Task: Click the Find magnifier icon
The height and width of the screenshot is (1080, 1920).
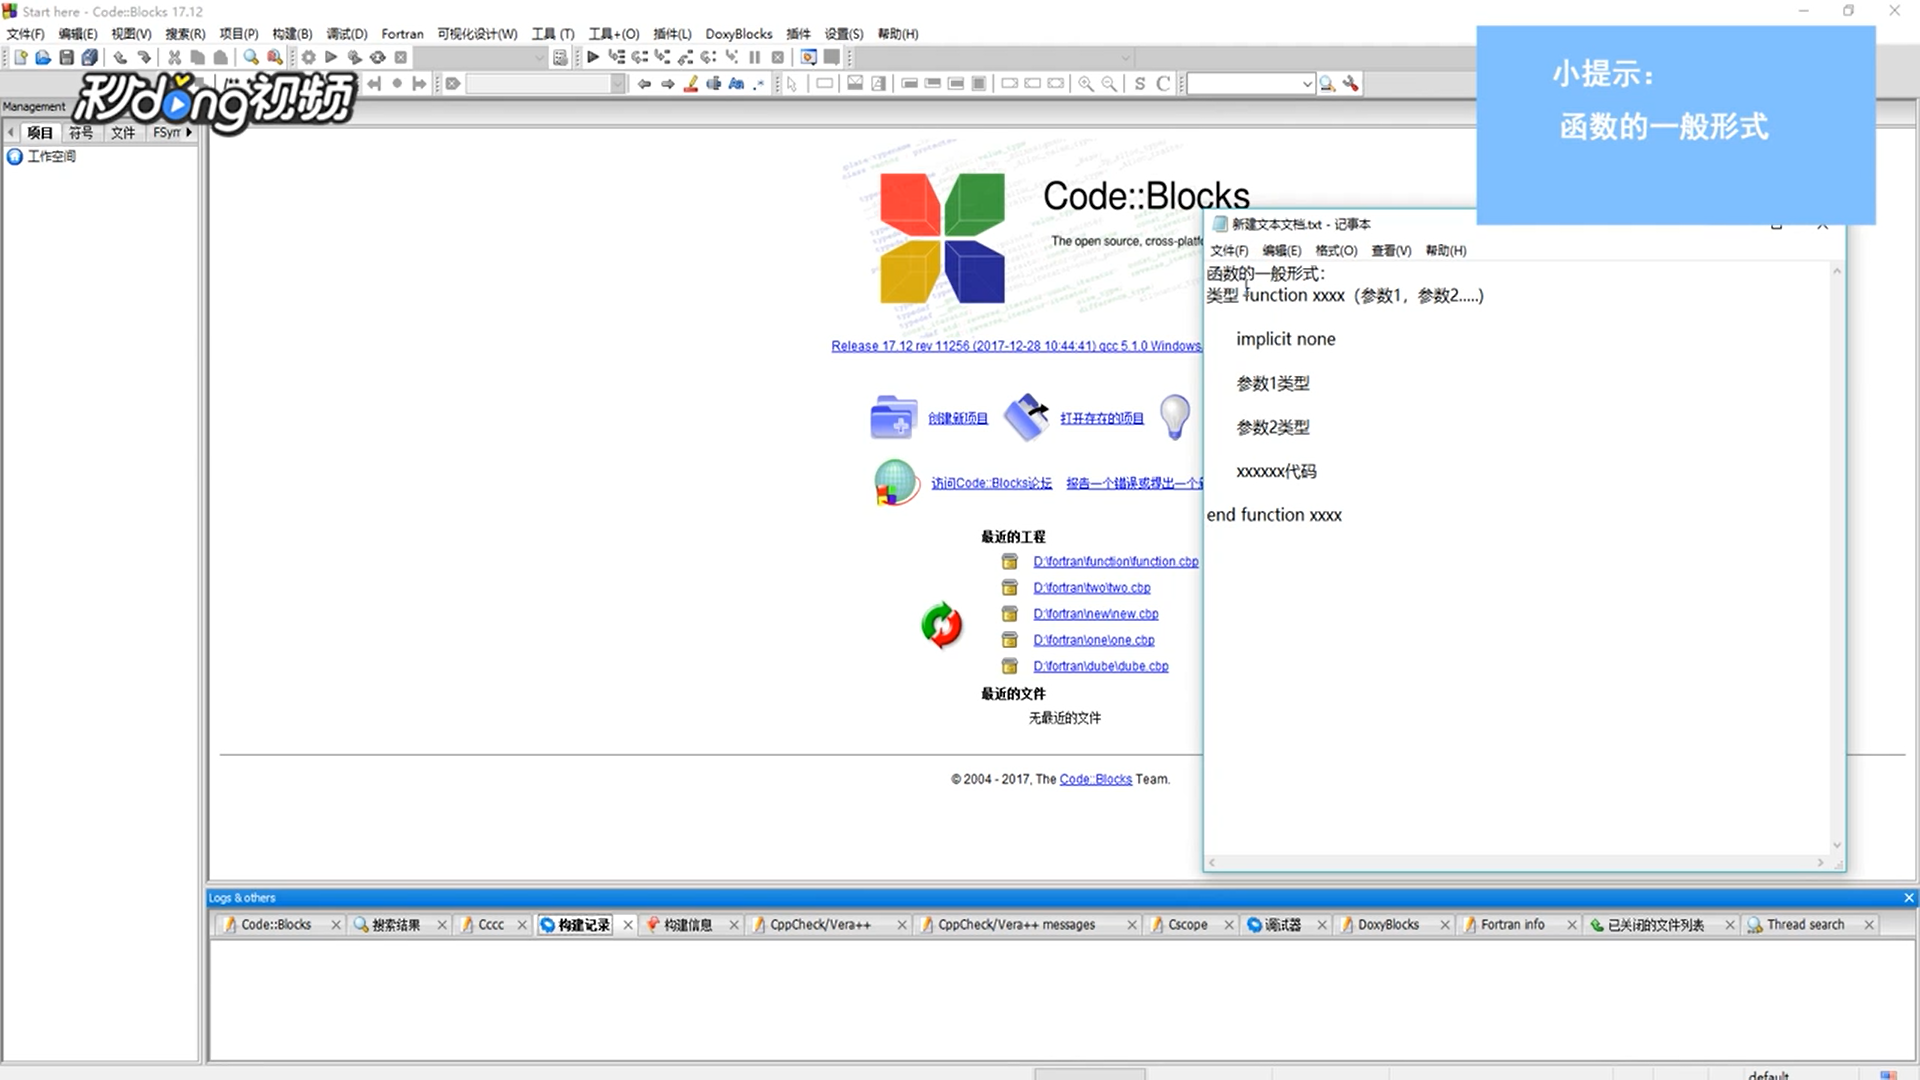Action: (251, 58)
